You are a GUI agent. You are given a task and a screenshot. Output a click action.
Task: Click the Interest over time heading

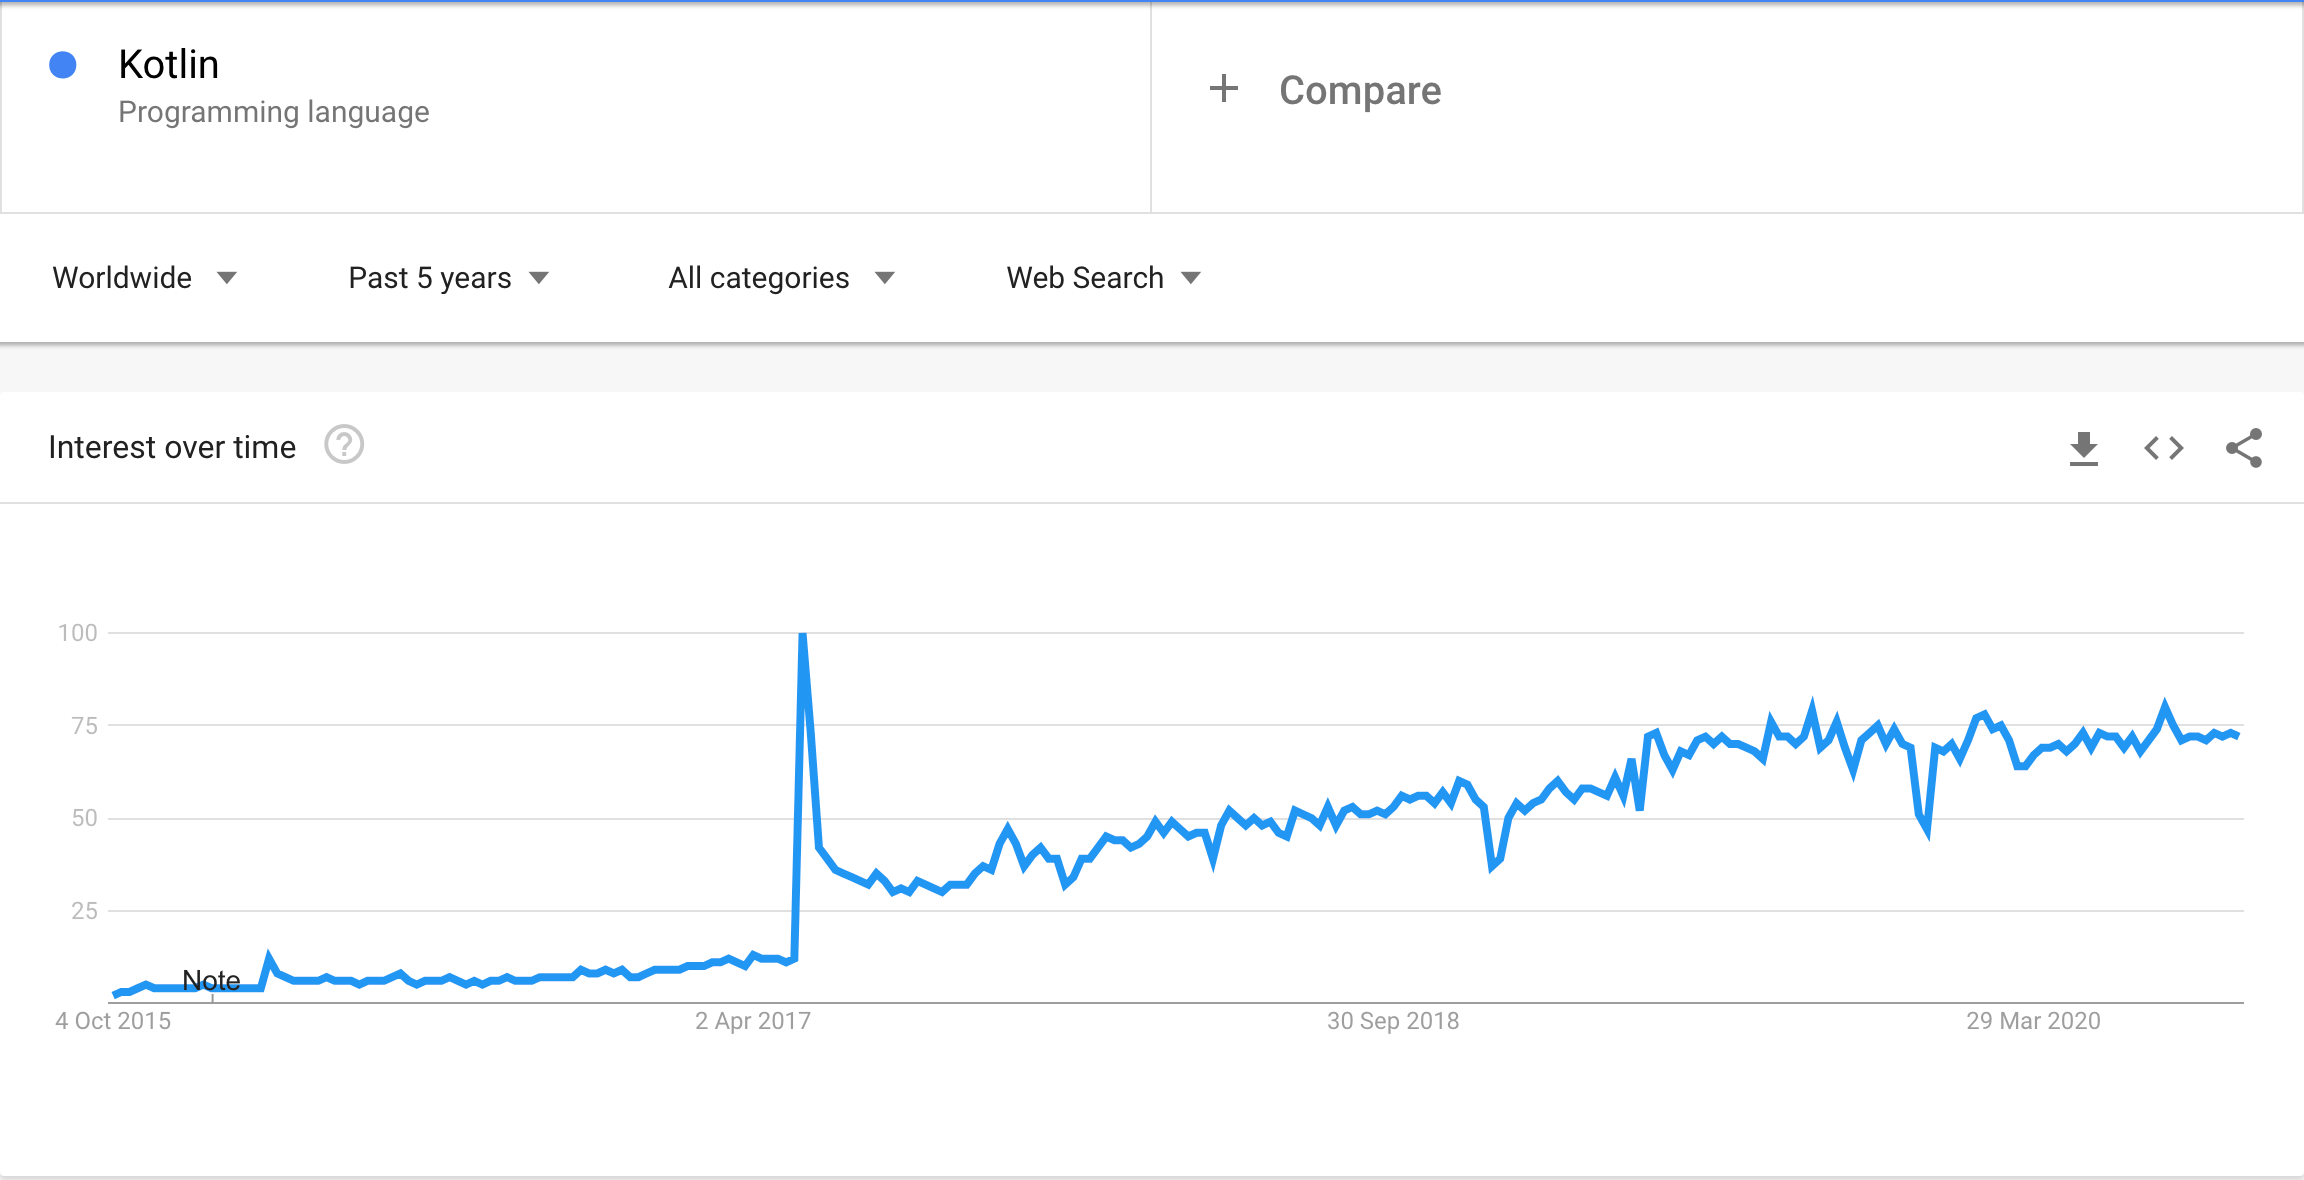172,447
